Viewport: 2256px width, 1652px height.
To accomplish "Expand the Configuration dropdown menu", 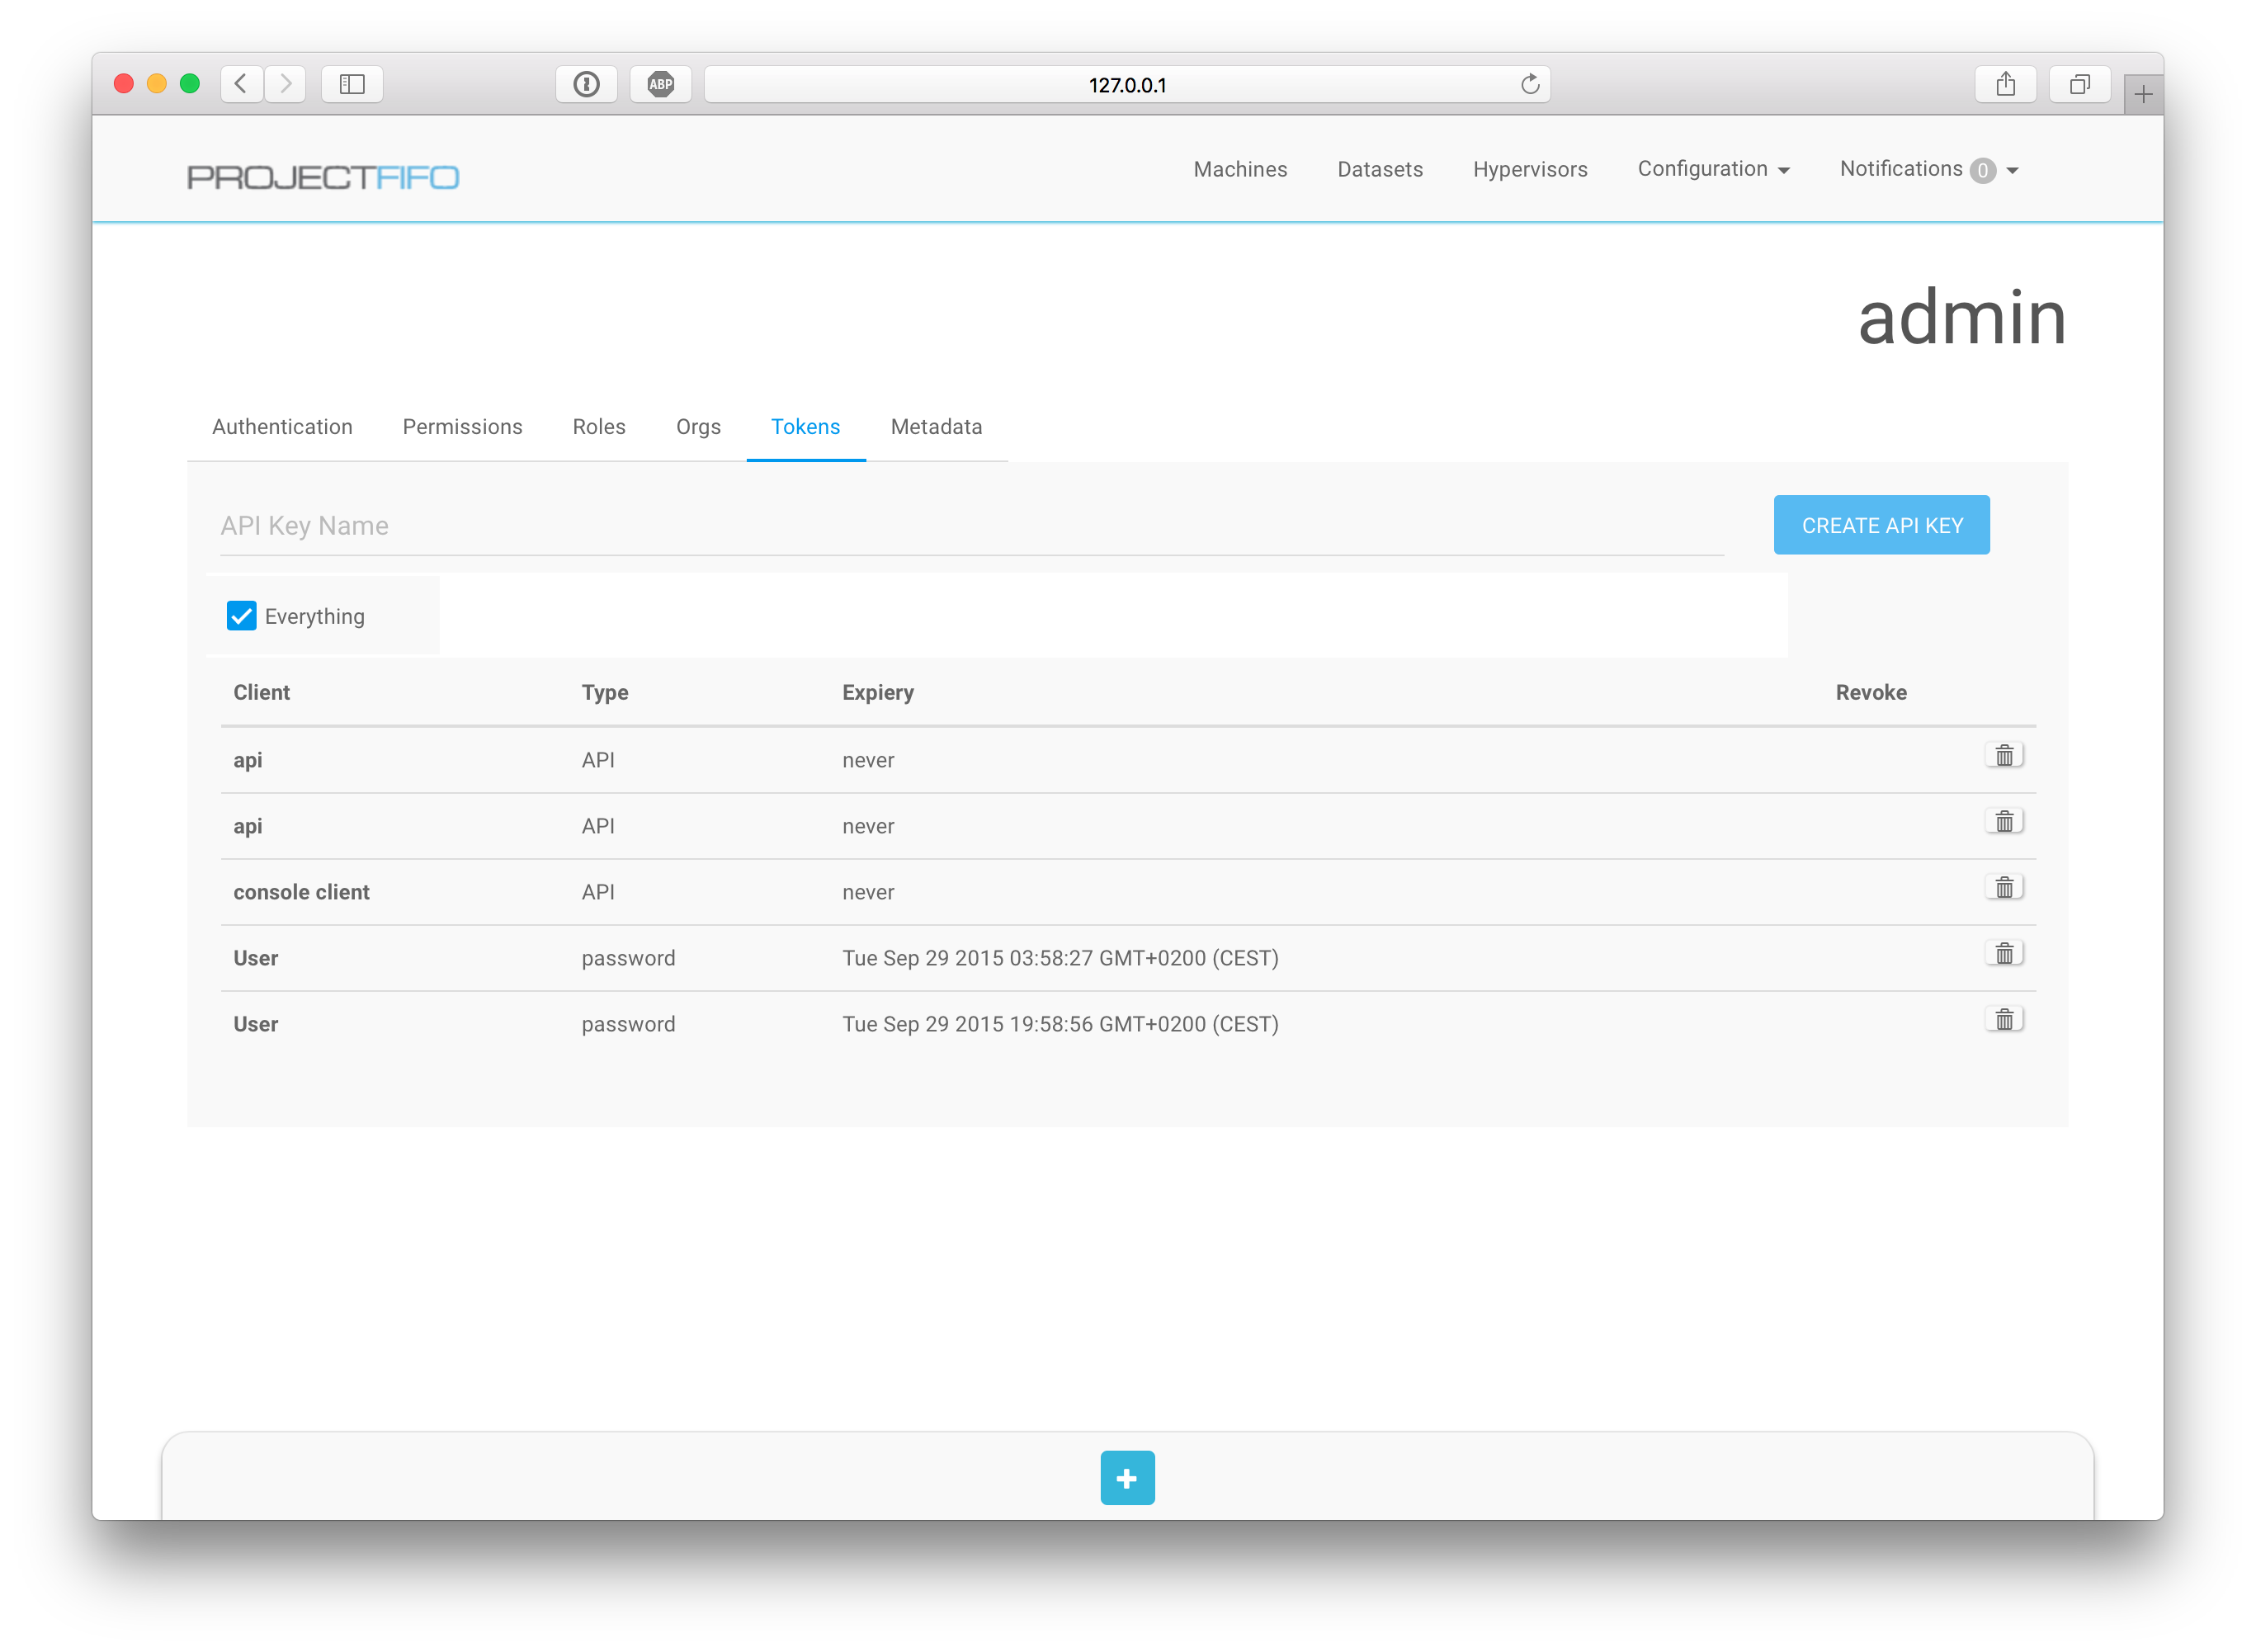I will (x=1712, y=169).
